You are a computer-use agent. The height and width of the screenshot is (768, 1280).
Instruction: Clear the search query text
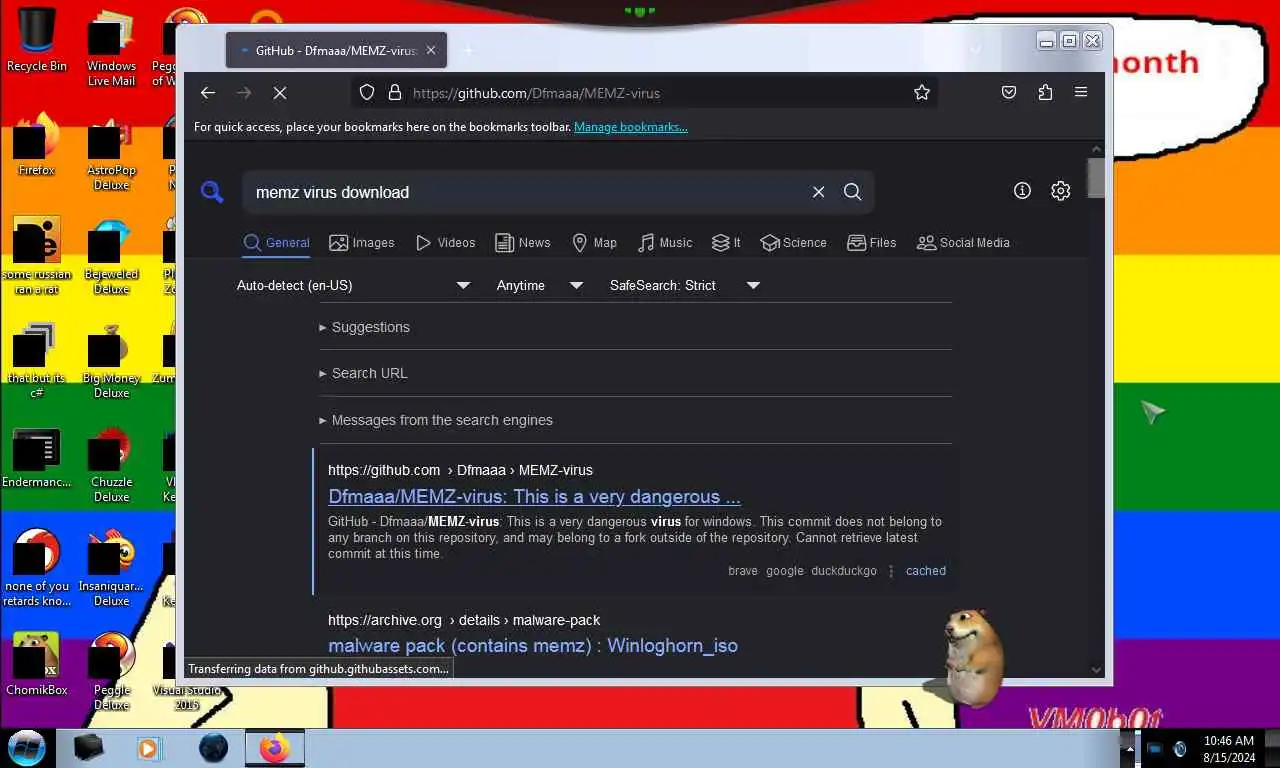[818, 192]
